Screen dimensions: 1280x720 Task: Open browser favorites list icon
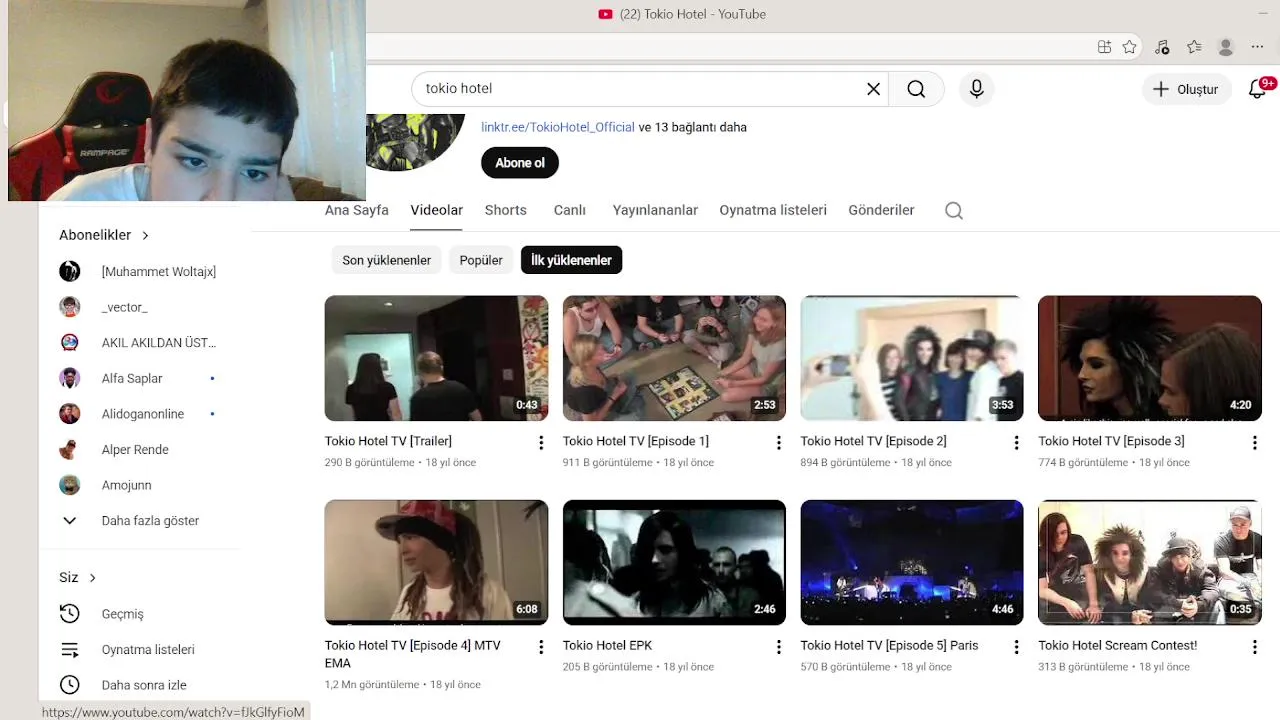[1194, 47]
